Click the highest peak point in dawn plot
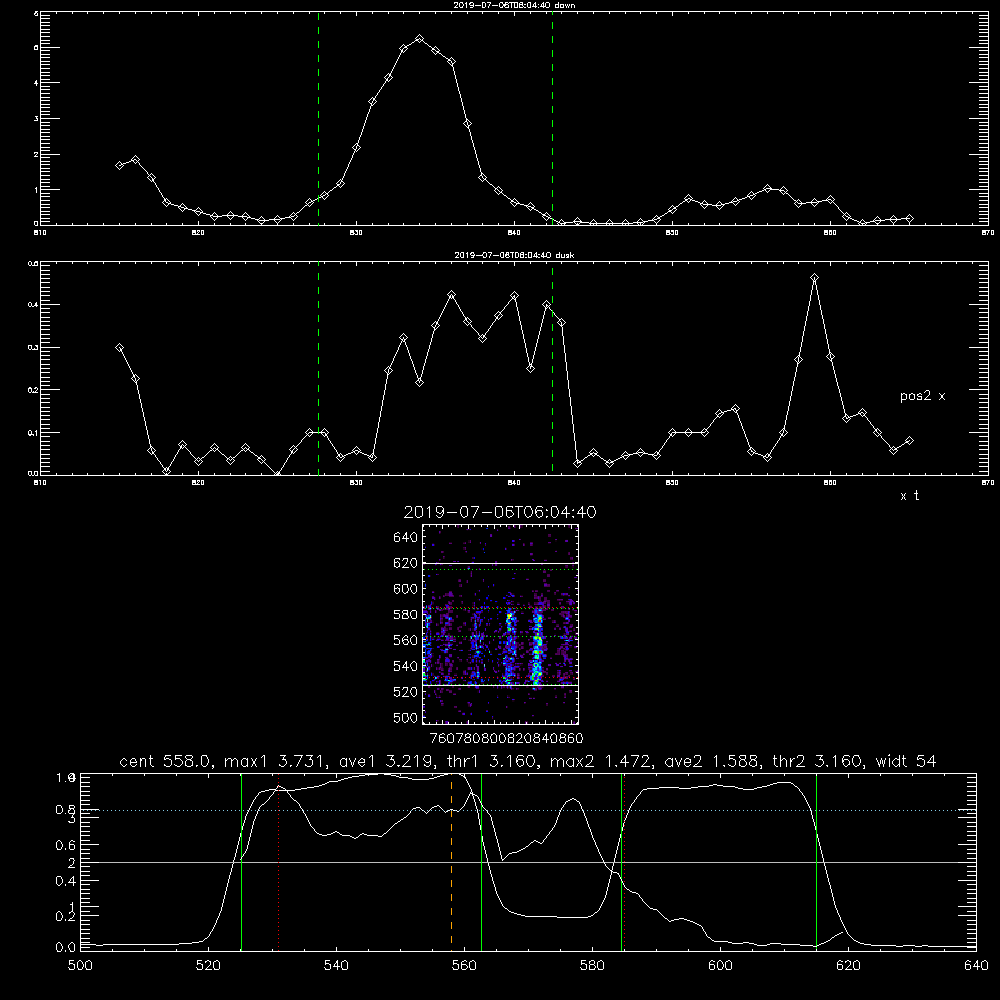 (419, 39)
